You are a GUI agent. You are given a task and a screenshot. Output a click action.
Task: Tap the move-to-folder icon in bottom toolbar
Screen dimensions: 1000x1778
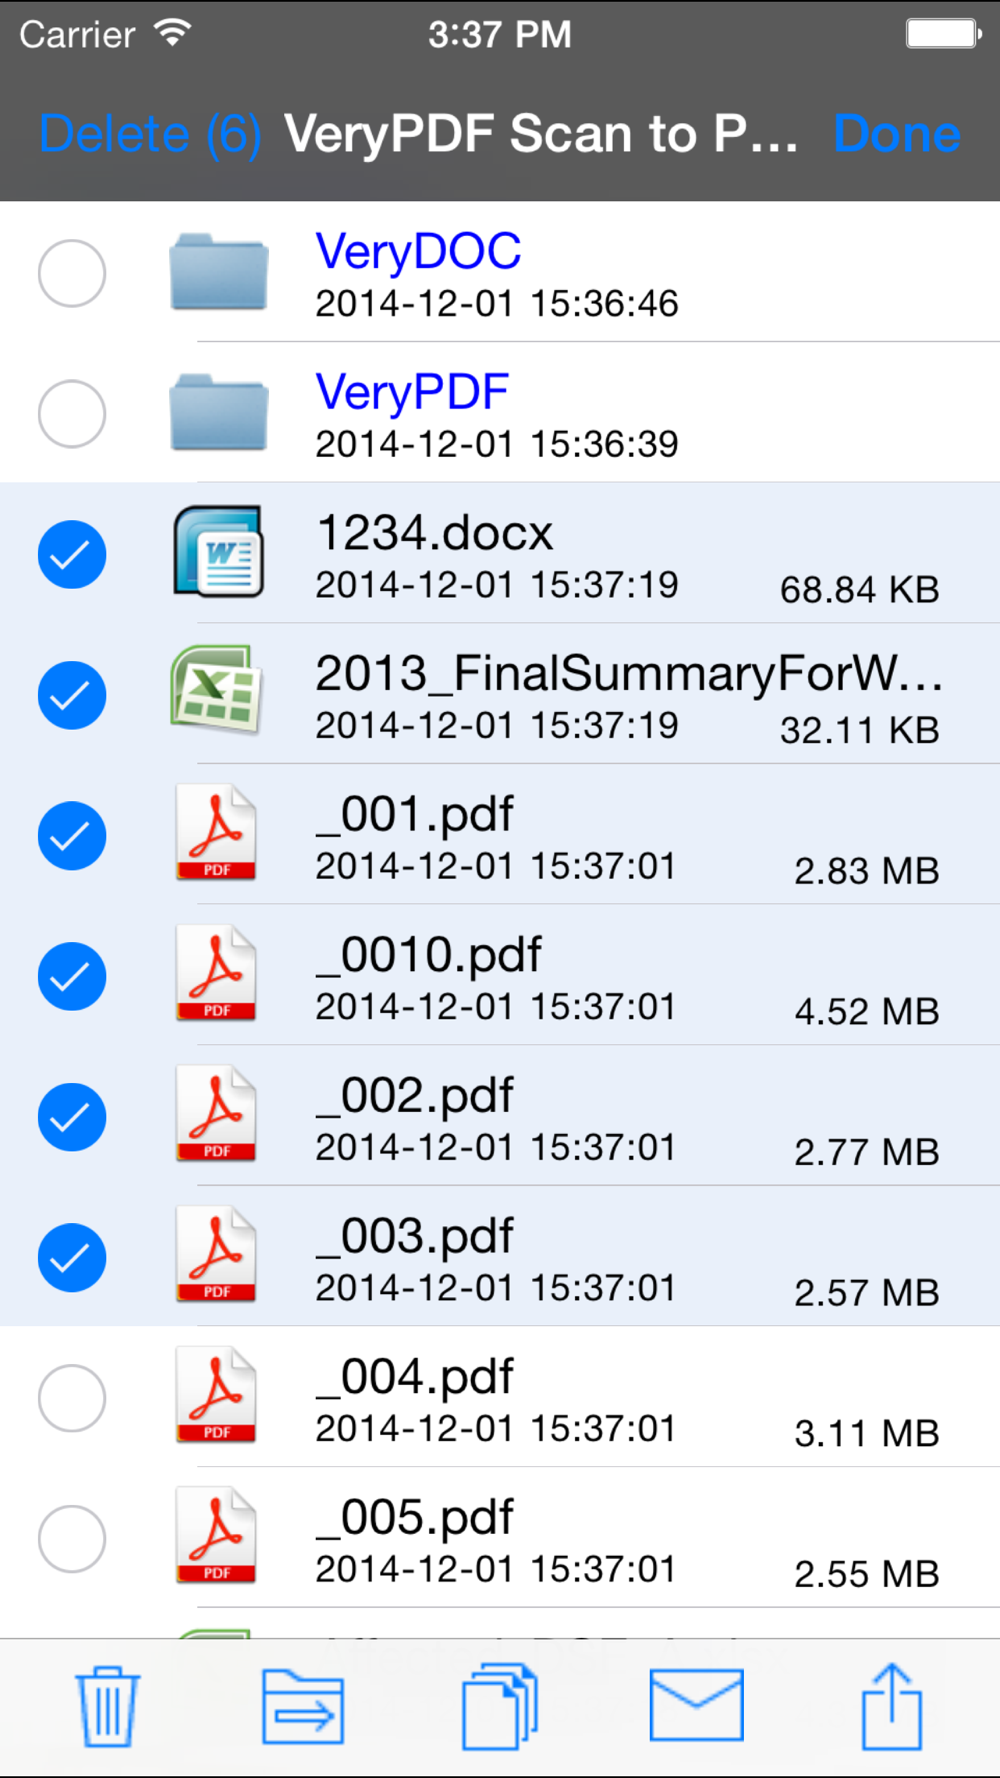click(303, 1707)
